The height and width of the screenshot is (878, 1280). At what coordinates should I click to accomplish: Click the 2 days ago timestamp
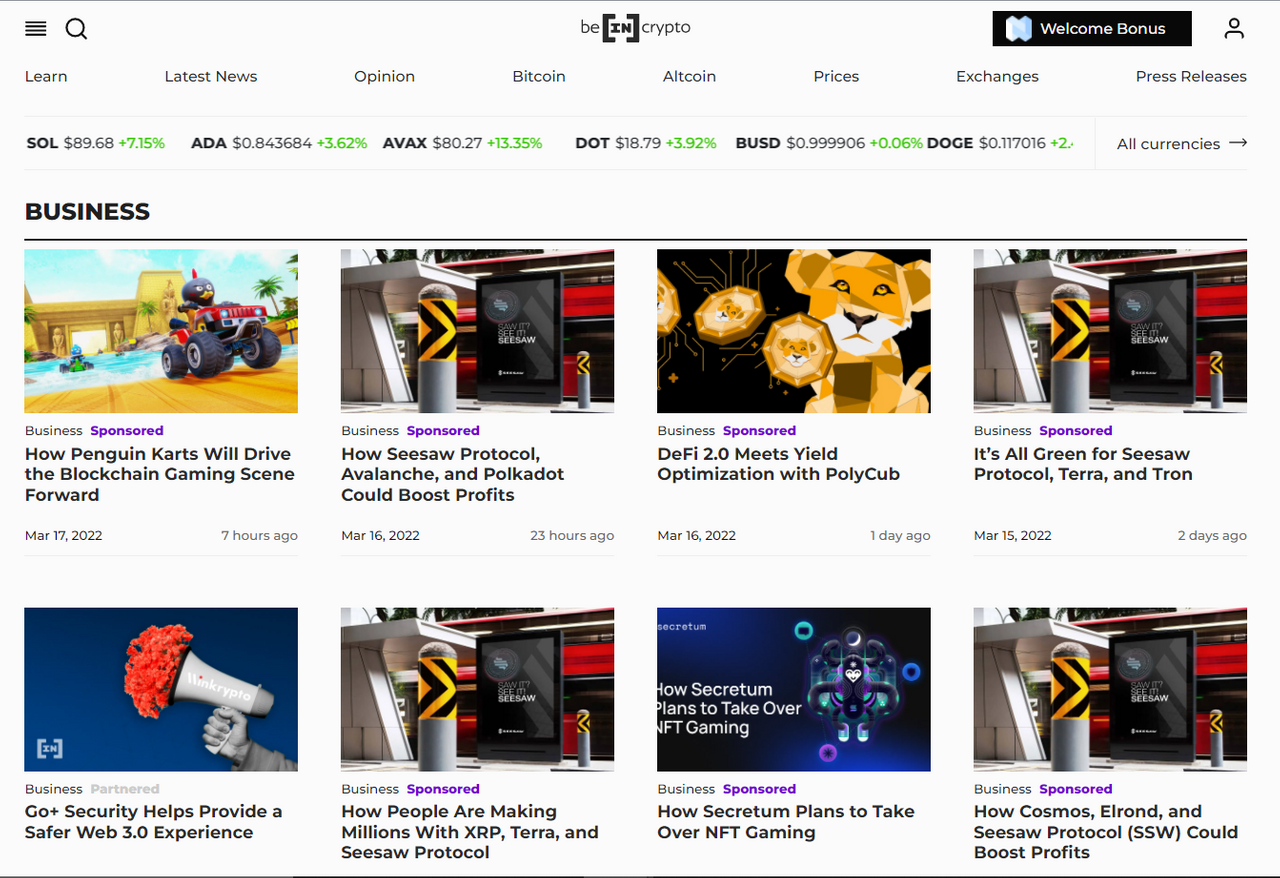click(1212, 535)
